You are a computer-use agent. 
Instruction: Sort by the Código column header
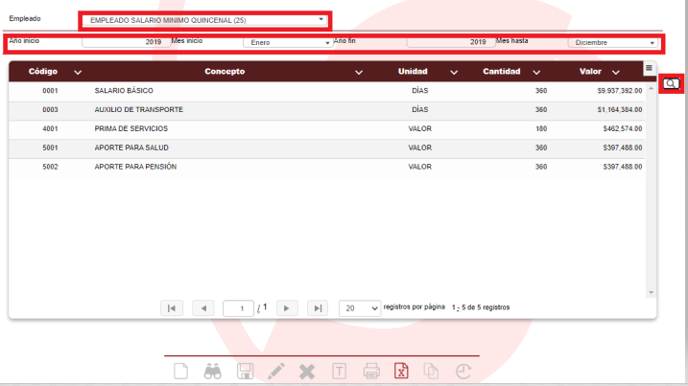(43, 71)
